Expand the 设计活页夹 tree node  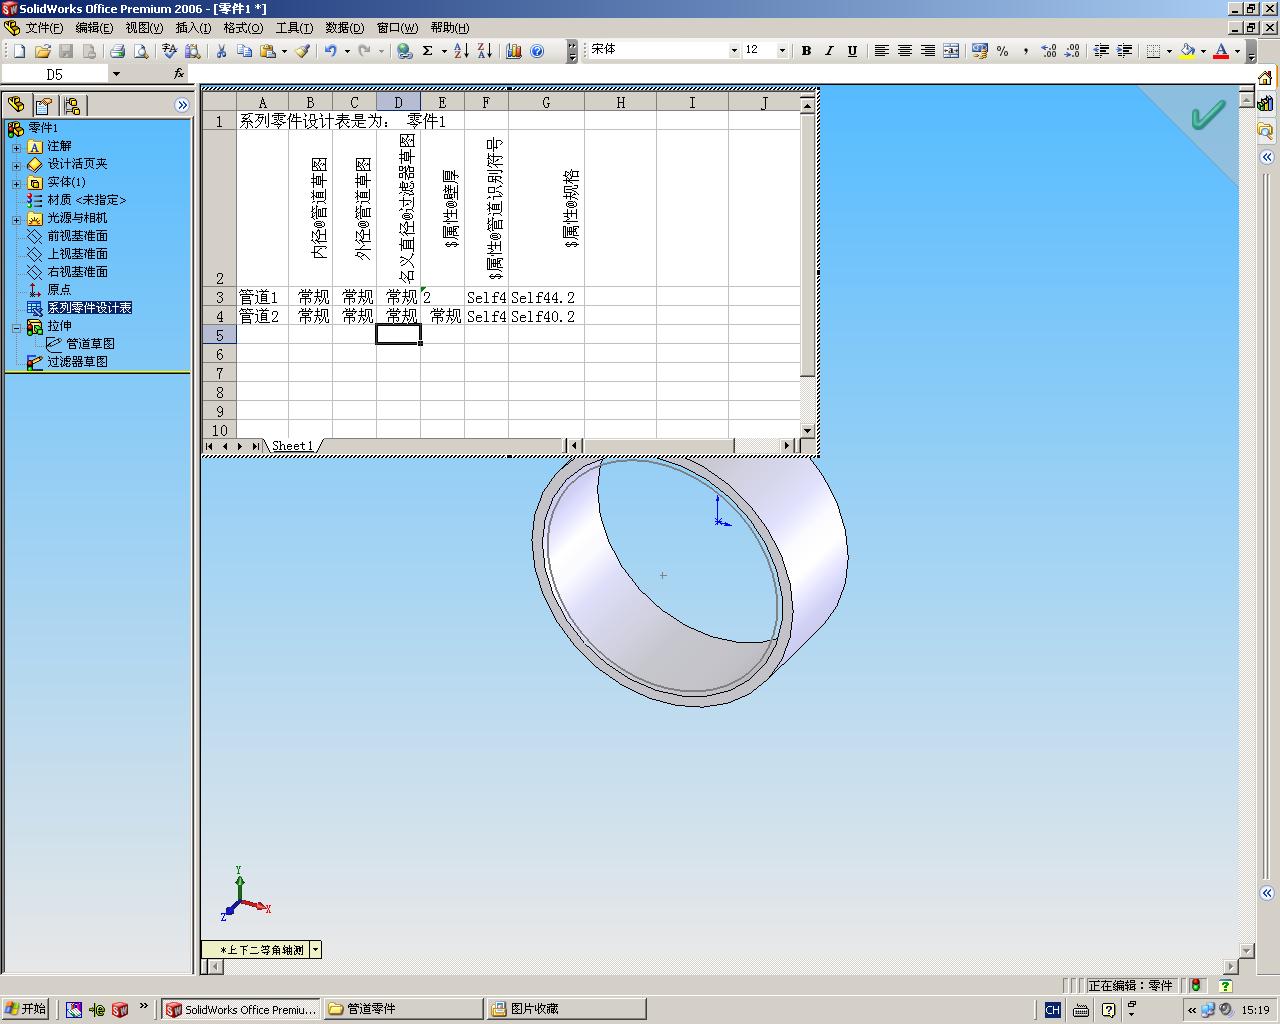point(16,165)
